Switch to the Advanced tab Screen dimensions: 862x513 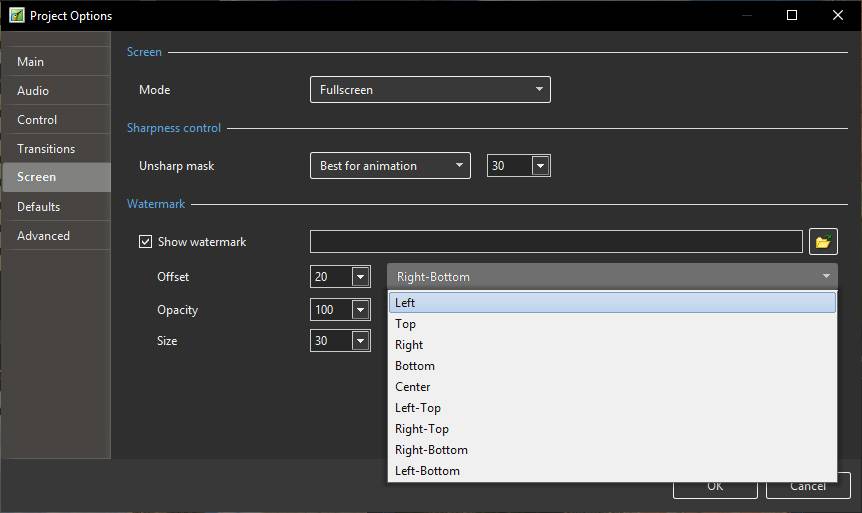pos(57,236)
